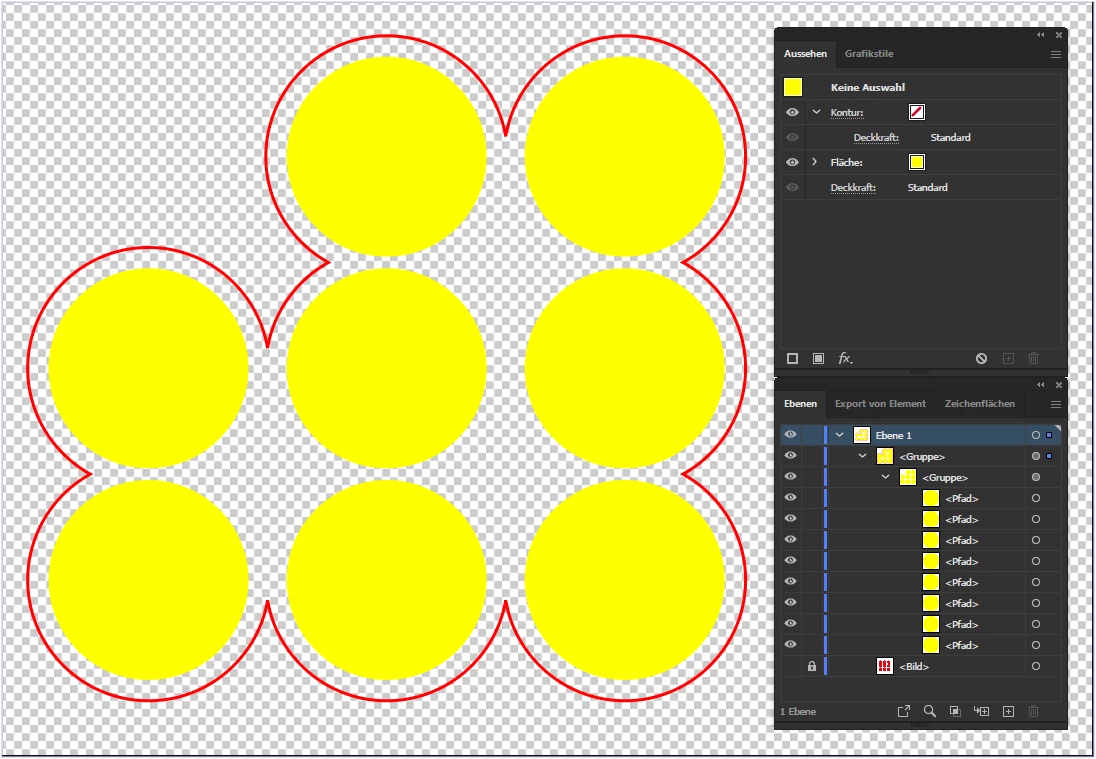Toggle eye of Deckkraft row beneath Kontur
1096x759 pixels.
(x=792, y=138)
